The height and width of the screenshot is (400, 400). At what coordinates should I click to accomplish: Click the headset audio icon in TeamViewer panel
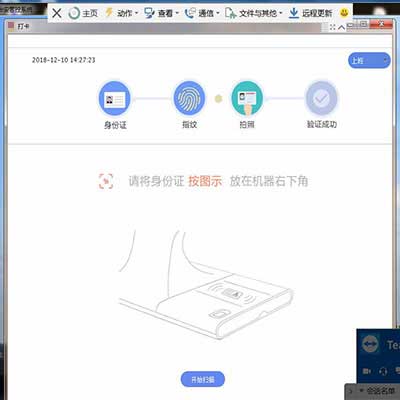click(383, 371)
